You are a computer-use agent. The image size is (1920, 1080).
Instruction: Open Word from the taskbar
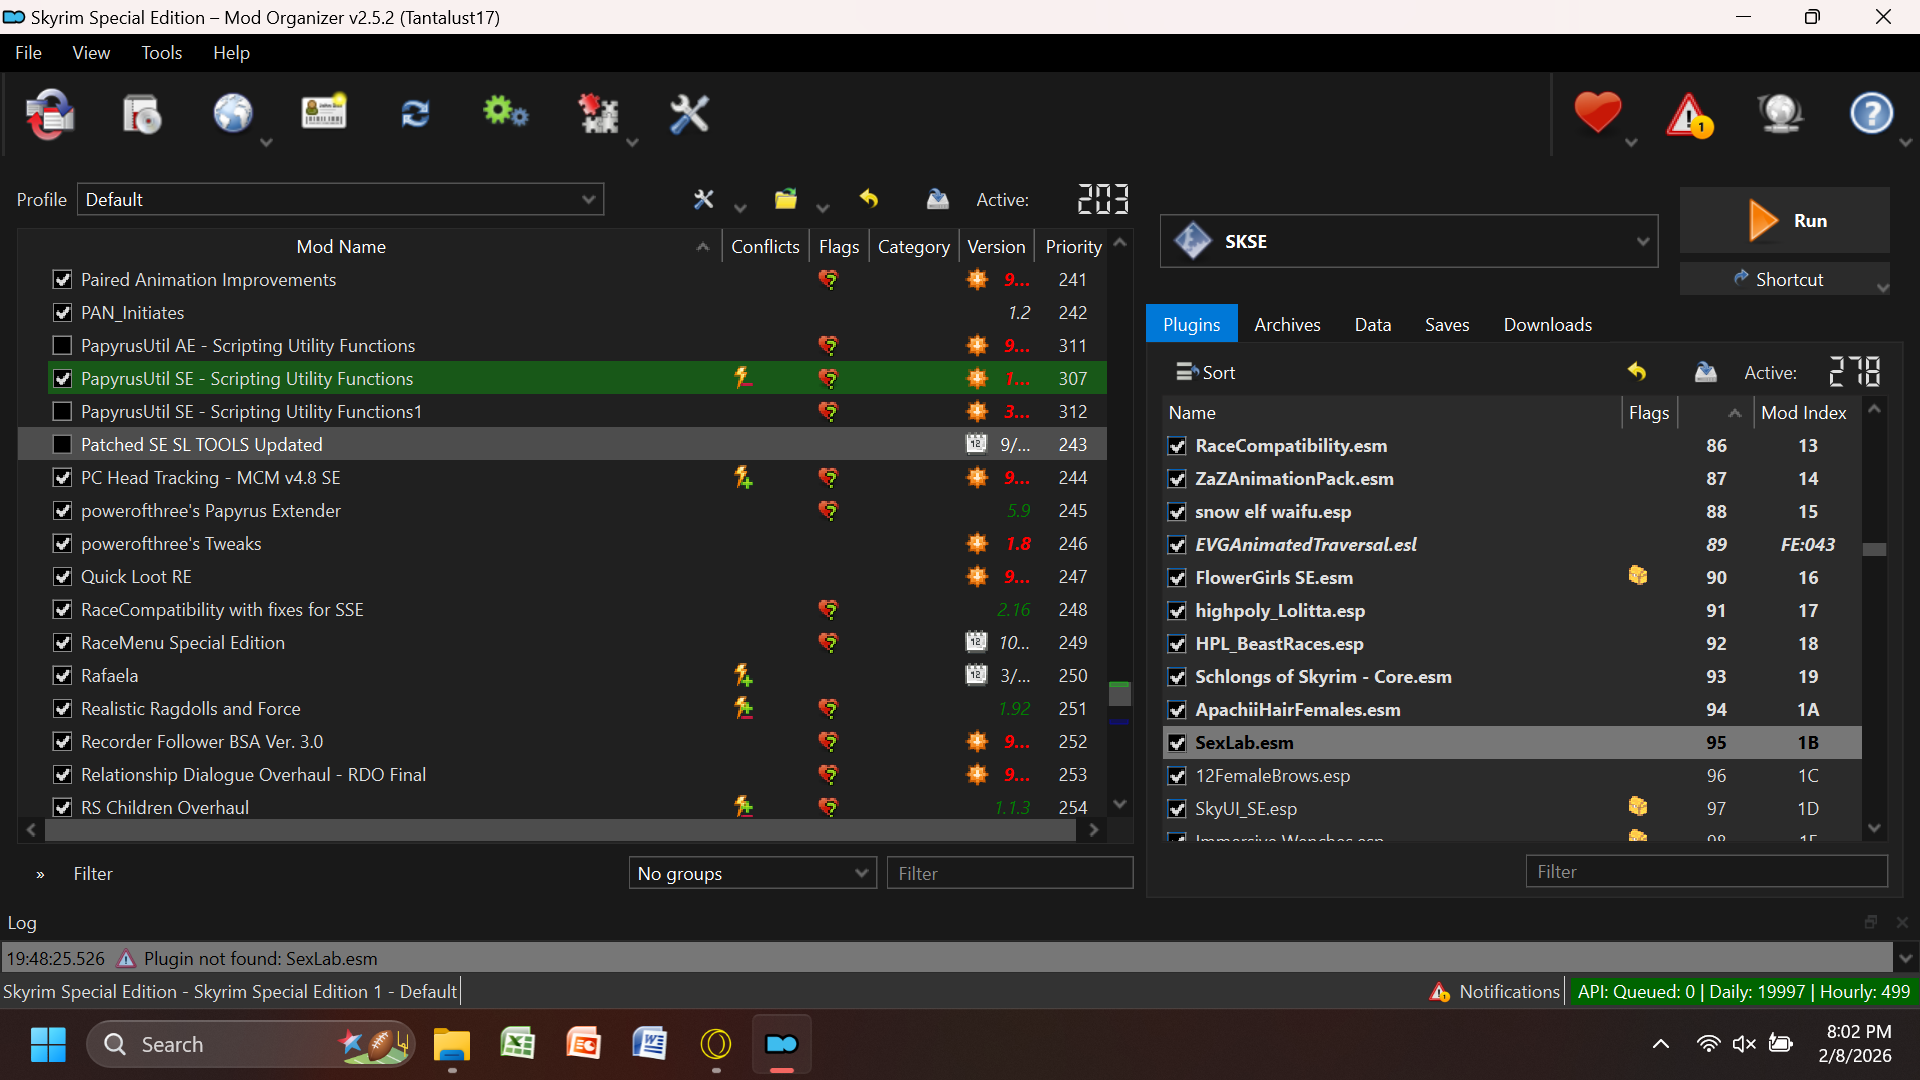(650, 1045)
